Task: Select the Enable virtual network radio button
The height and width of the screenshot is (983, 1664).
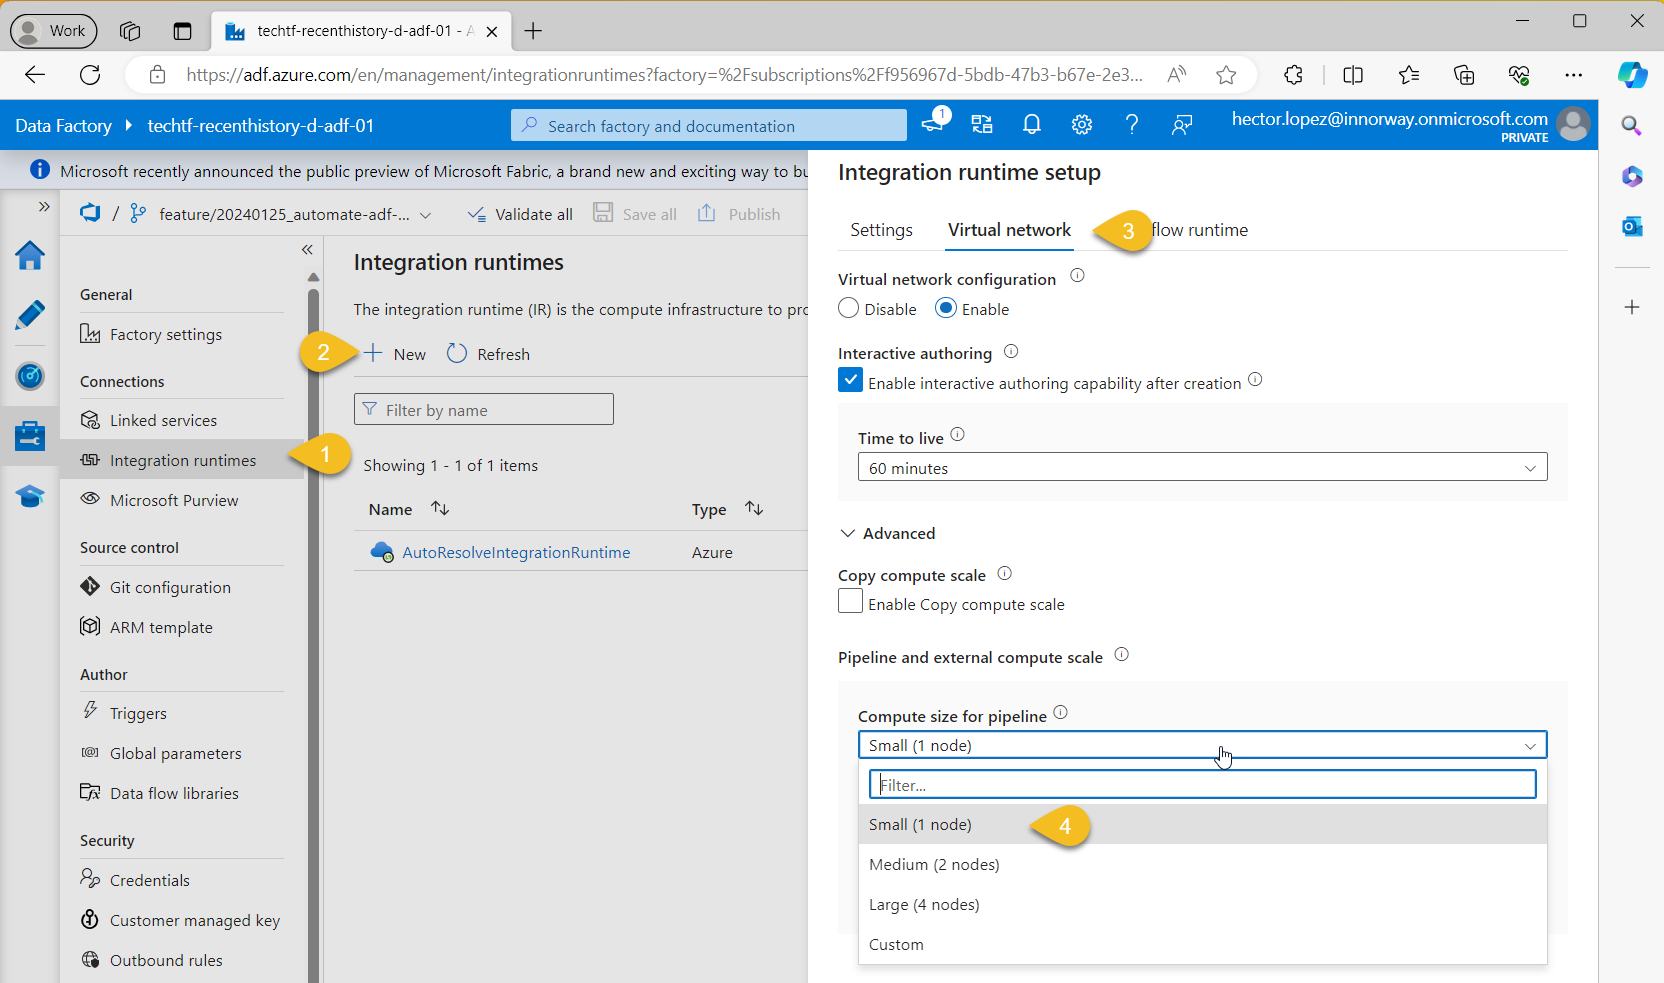Action: tap(946, 308)
